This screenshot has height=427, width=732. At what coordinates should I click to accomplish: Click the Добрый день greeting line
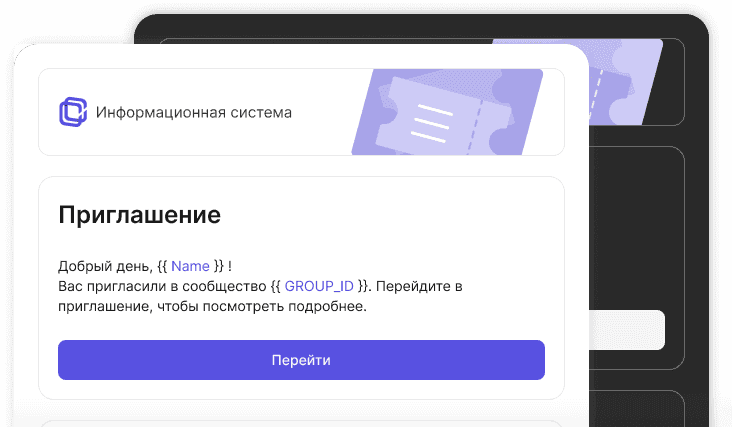click(x=145, y=266)
